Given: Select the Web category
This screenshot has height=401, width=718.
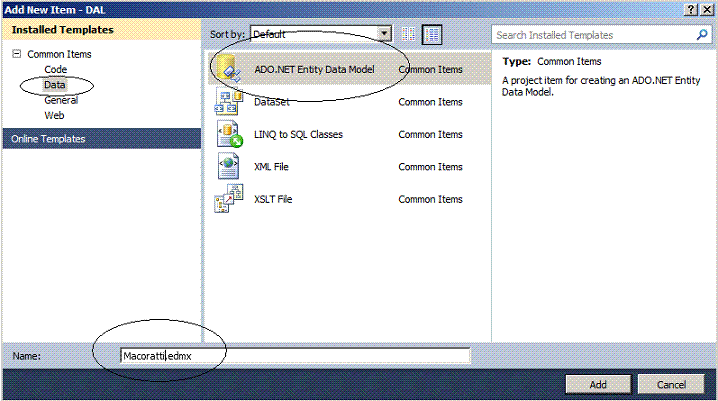Looking at the screenshot, I should click(x=54, y=115).
